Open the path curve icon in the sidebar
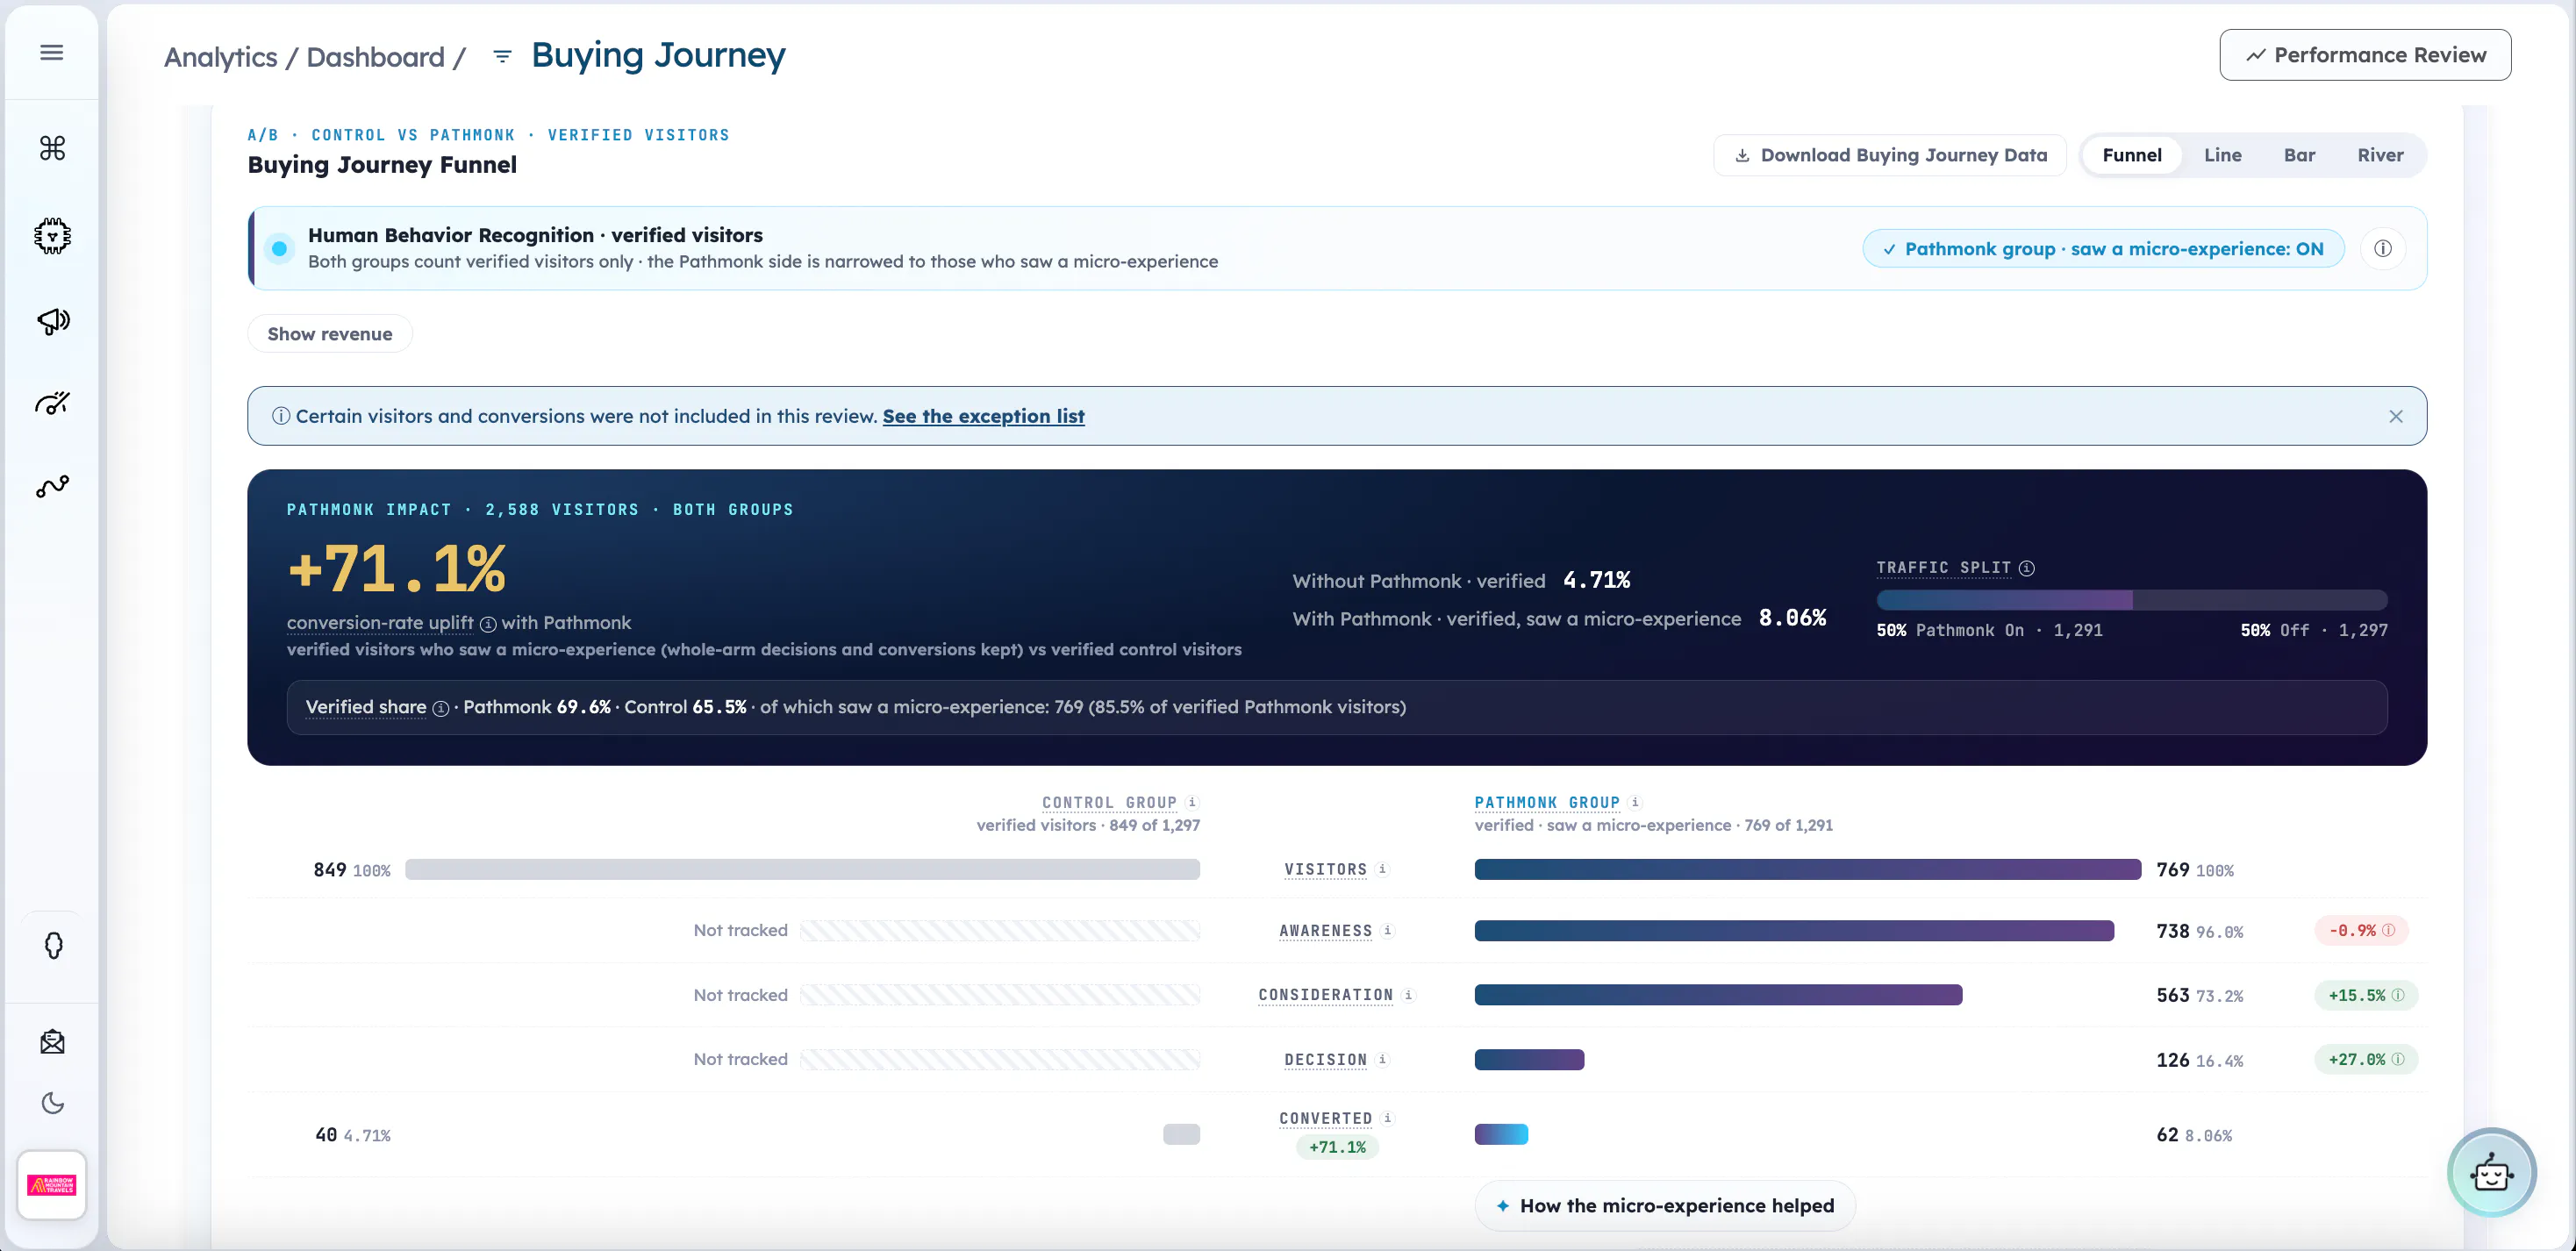 [x=52, y=486]
